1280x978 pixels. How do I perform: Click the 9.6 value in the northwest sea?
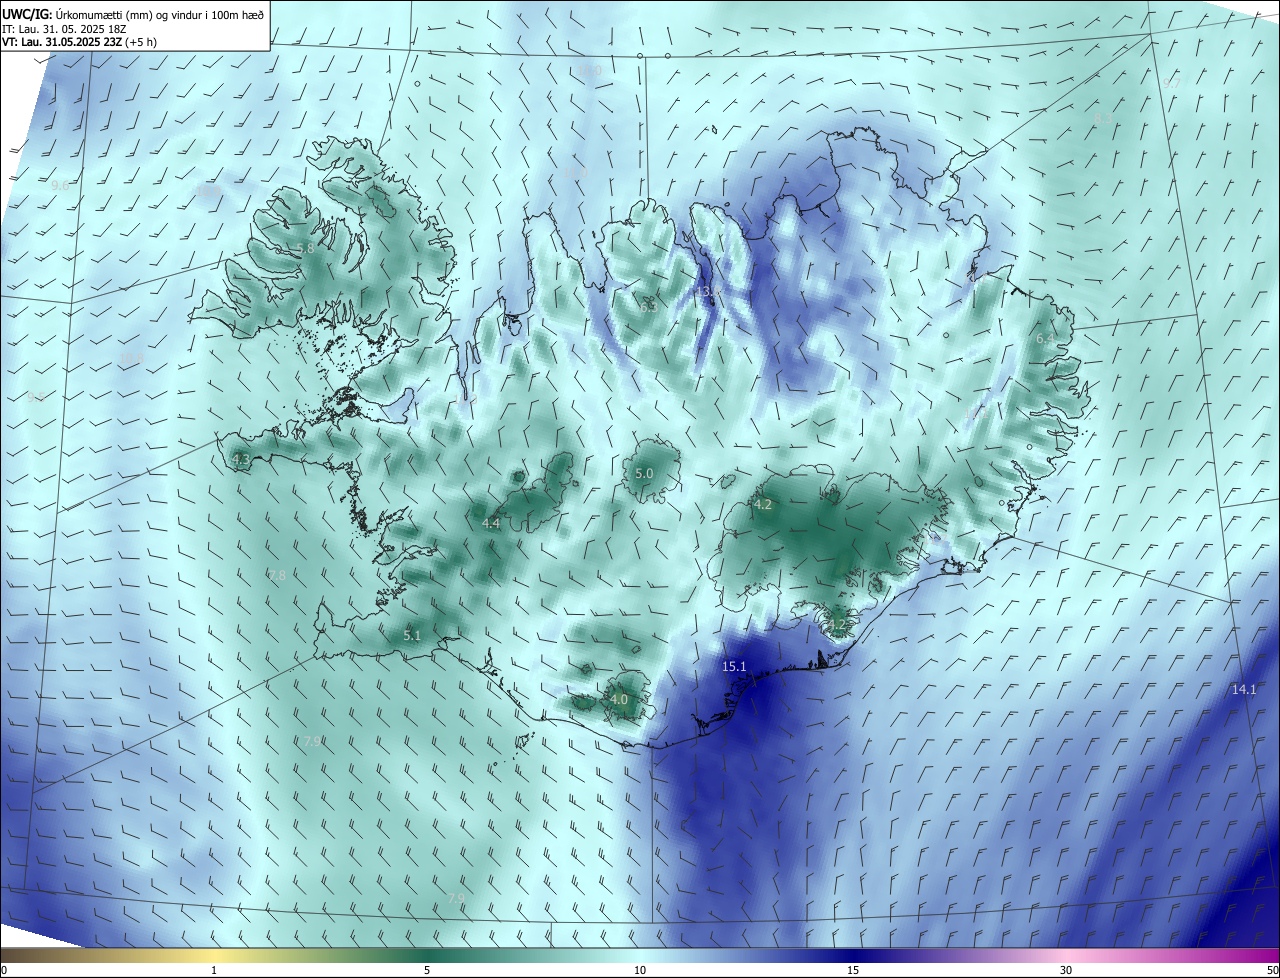coord(60,185)
